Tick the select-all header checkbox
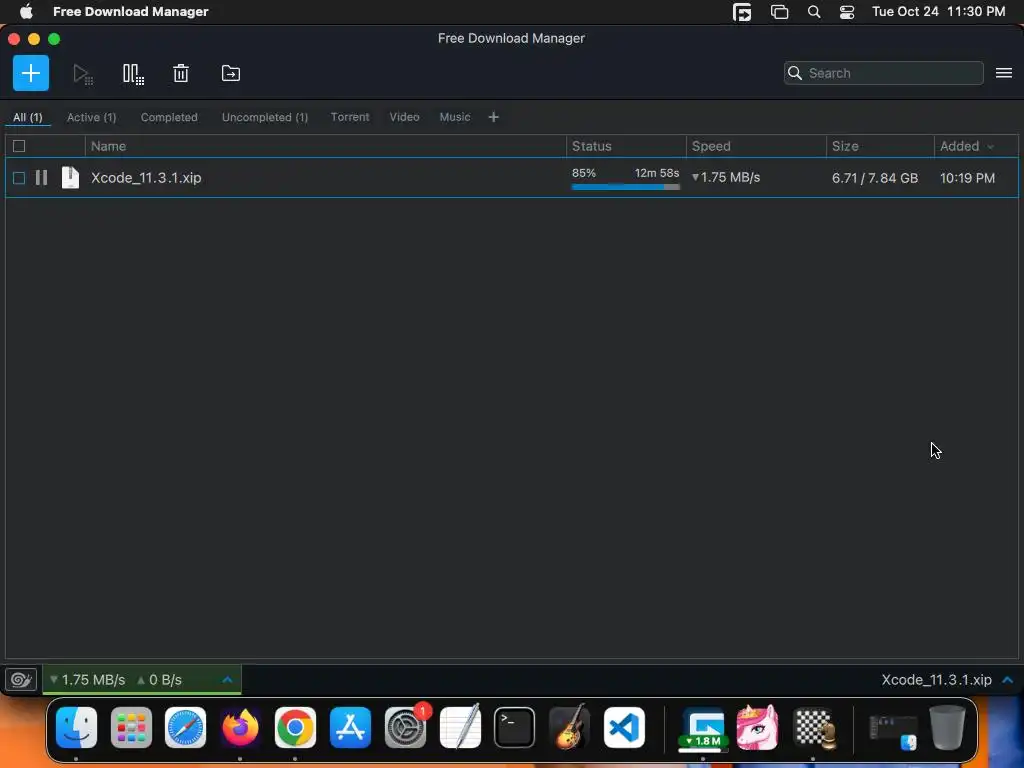Image resolution: width=1024 pixels, height=768 pixels. [x=19, y=146]
